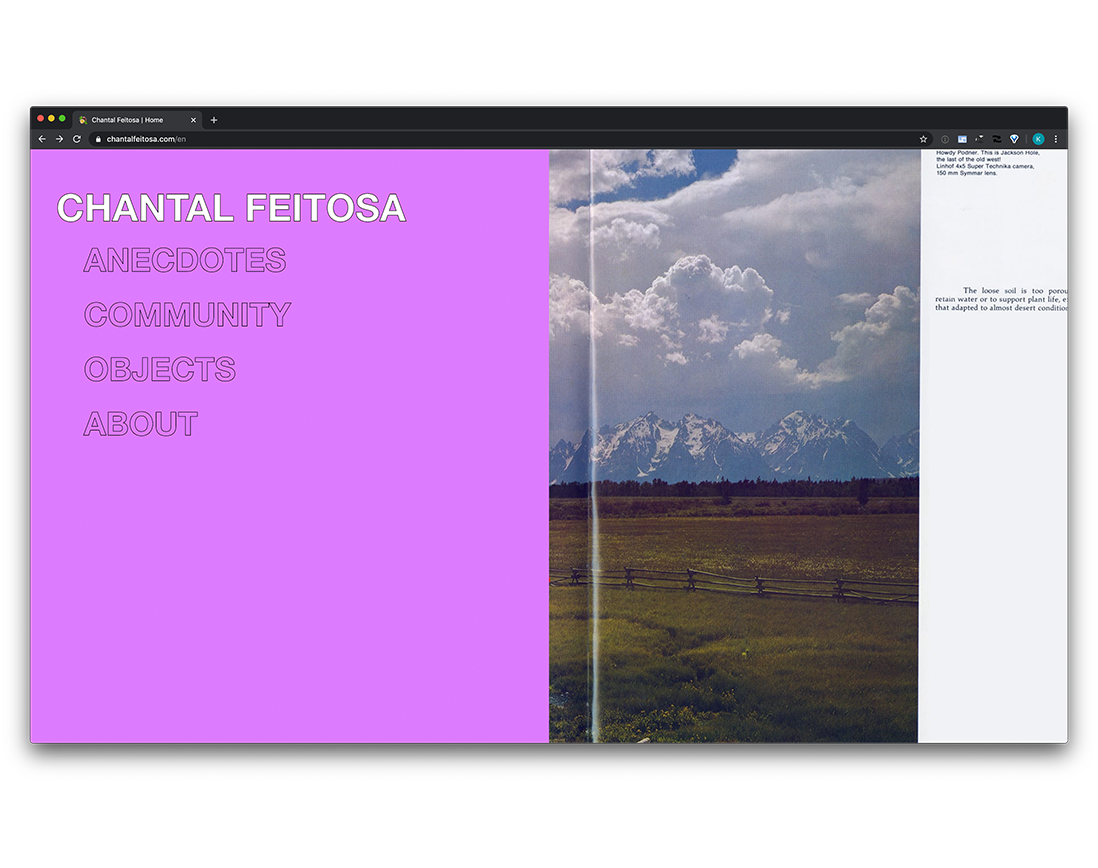Viewport: 1098px width, 868px height.
Task: Close the browser window with the red button
Action: click(x=41, y=119)
